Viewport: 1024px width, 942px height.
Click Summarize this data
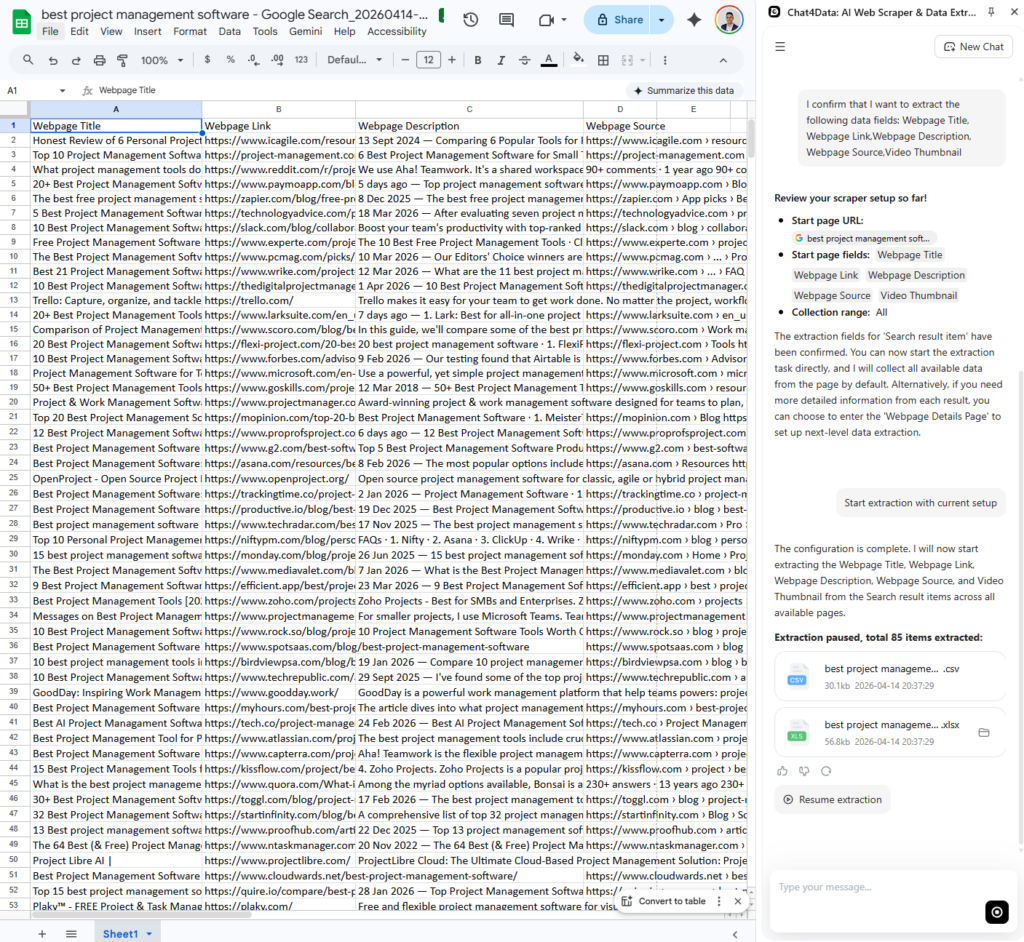683,91
